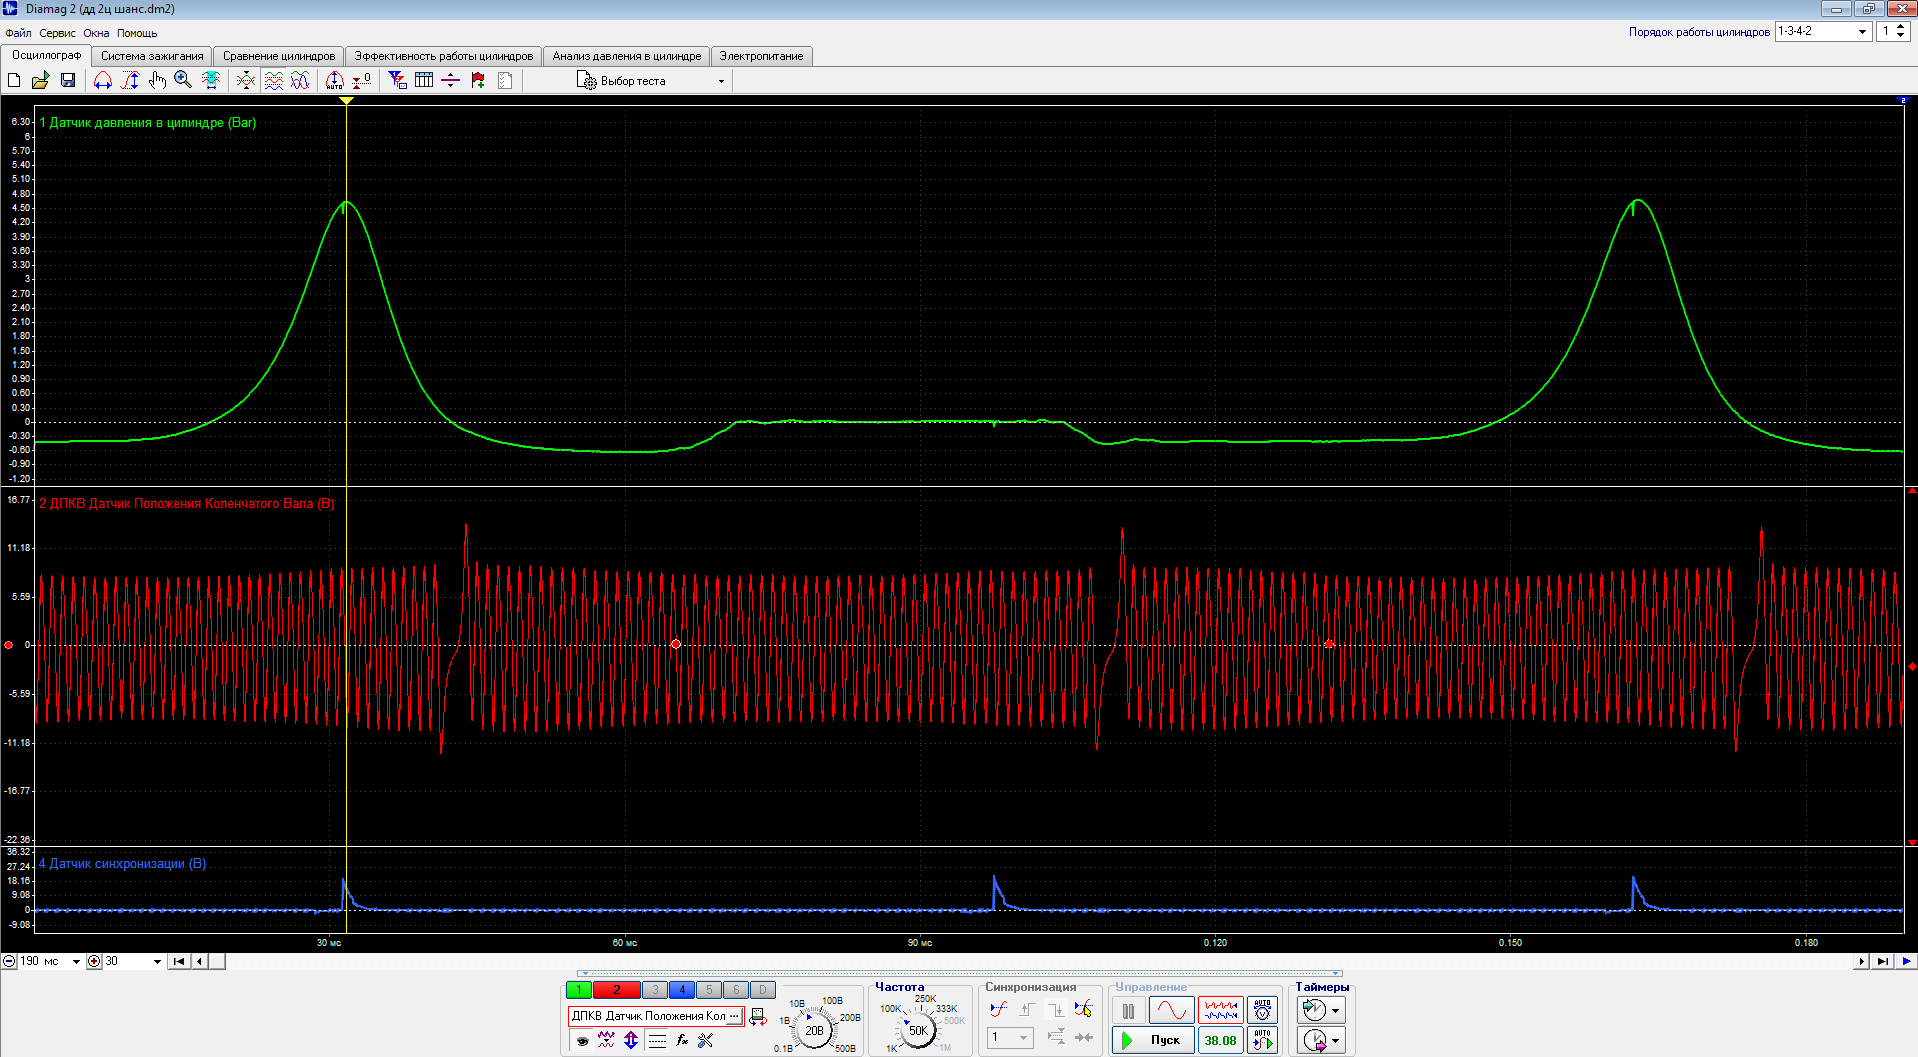Viewport: 1918px width, 1057px height.
Task: Toggle green channel 1 button
Action: tap(578, 990)
